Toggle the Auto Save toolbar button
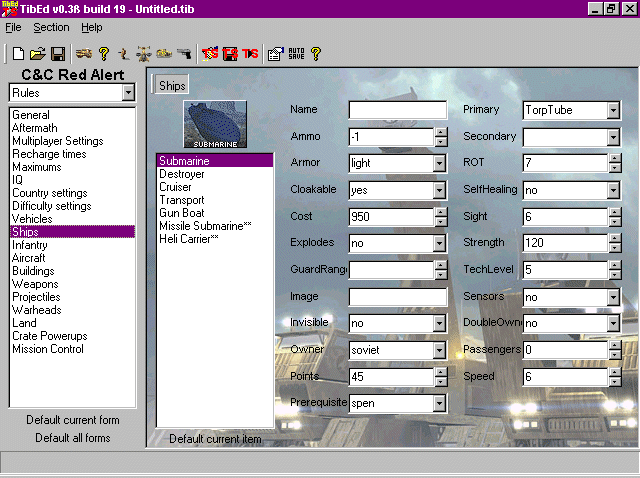Screen dimensions: 640x478 click(296, 54)
